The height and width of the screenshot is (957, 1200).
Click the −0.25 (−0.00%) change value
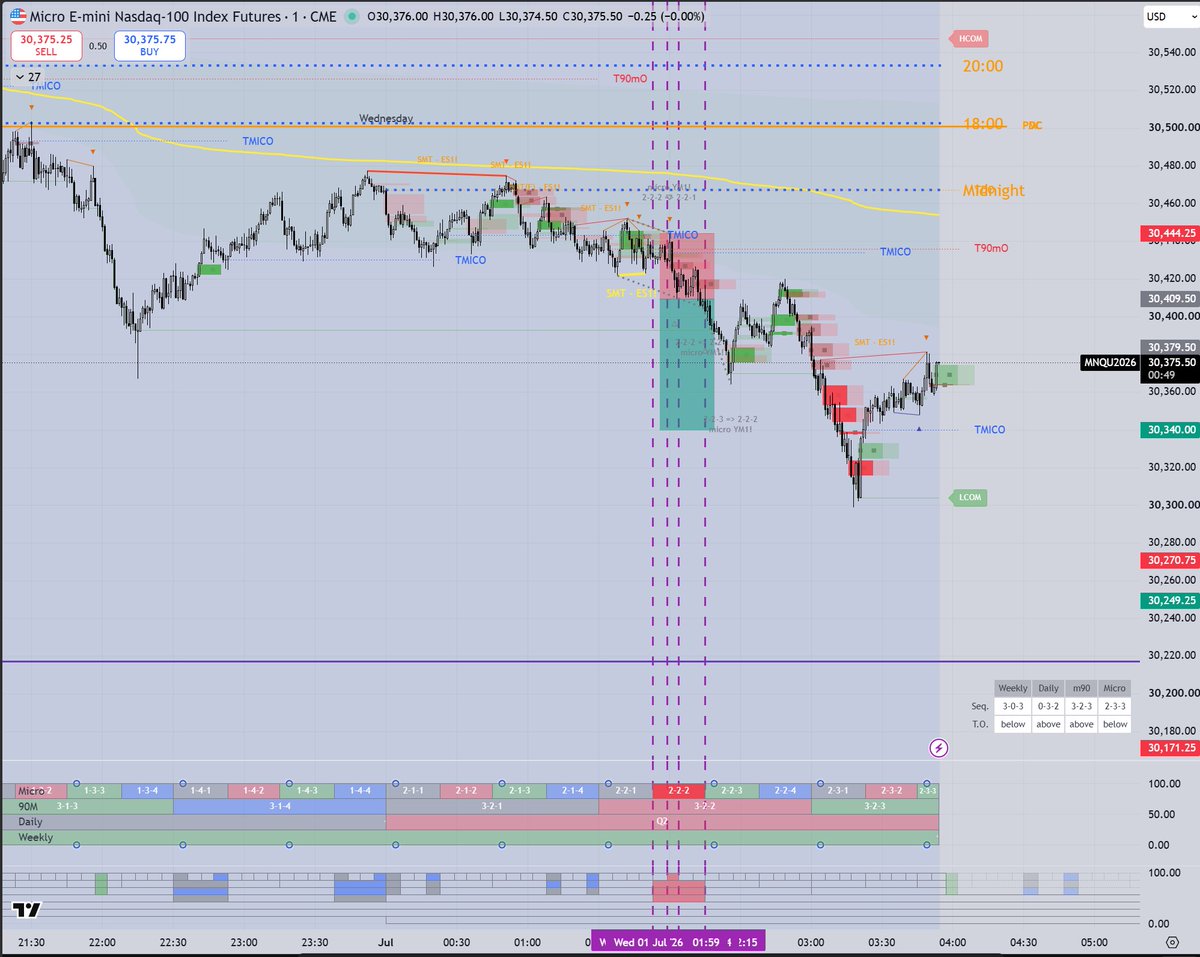[x=665, y=16]
